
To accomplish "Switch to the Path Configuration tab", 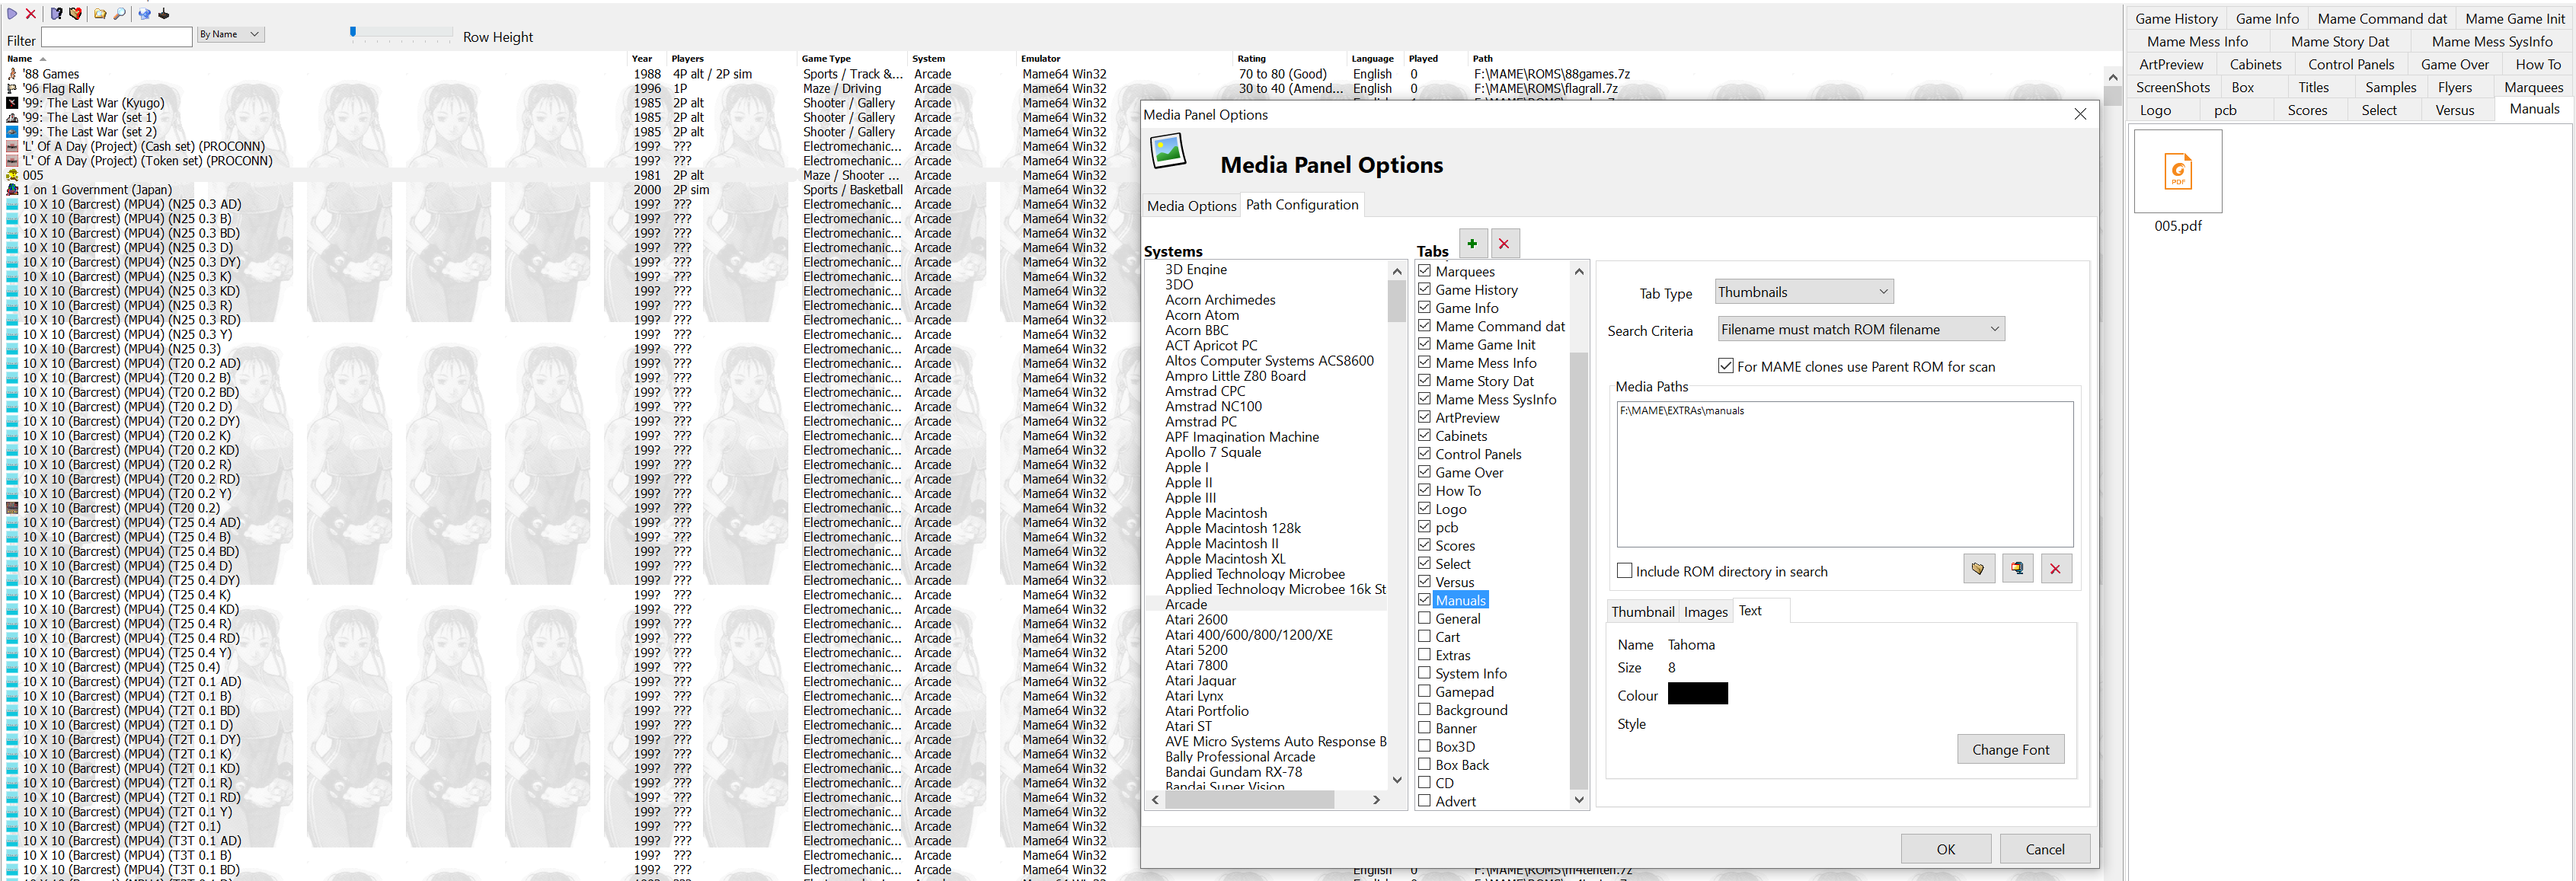I will (x=1302, y=204).
